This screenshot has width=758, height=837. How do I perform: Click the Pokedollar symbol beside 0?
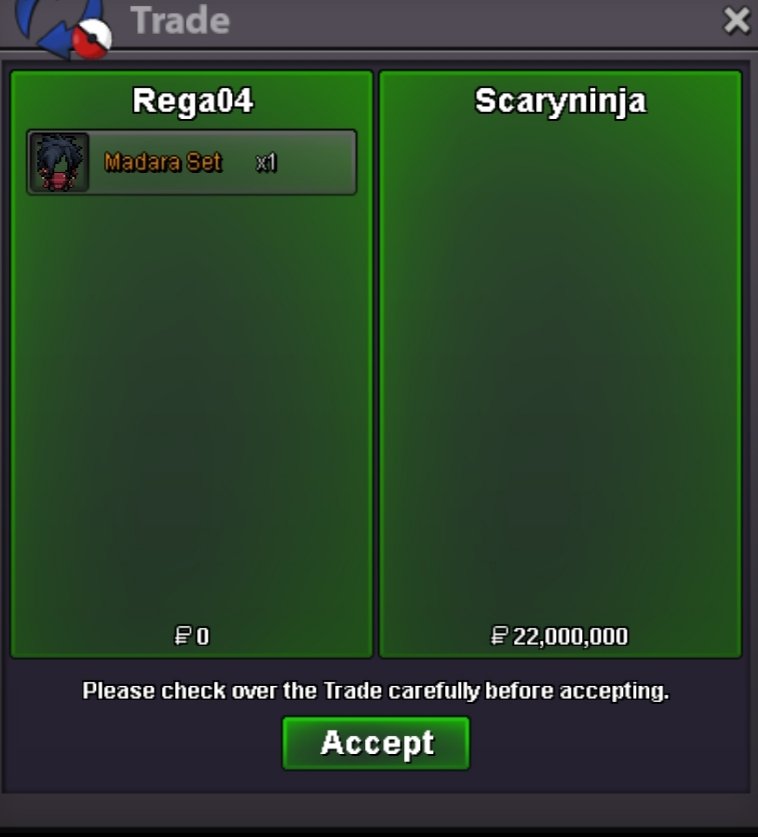183,635
